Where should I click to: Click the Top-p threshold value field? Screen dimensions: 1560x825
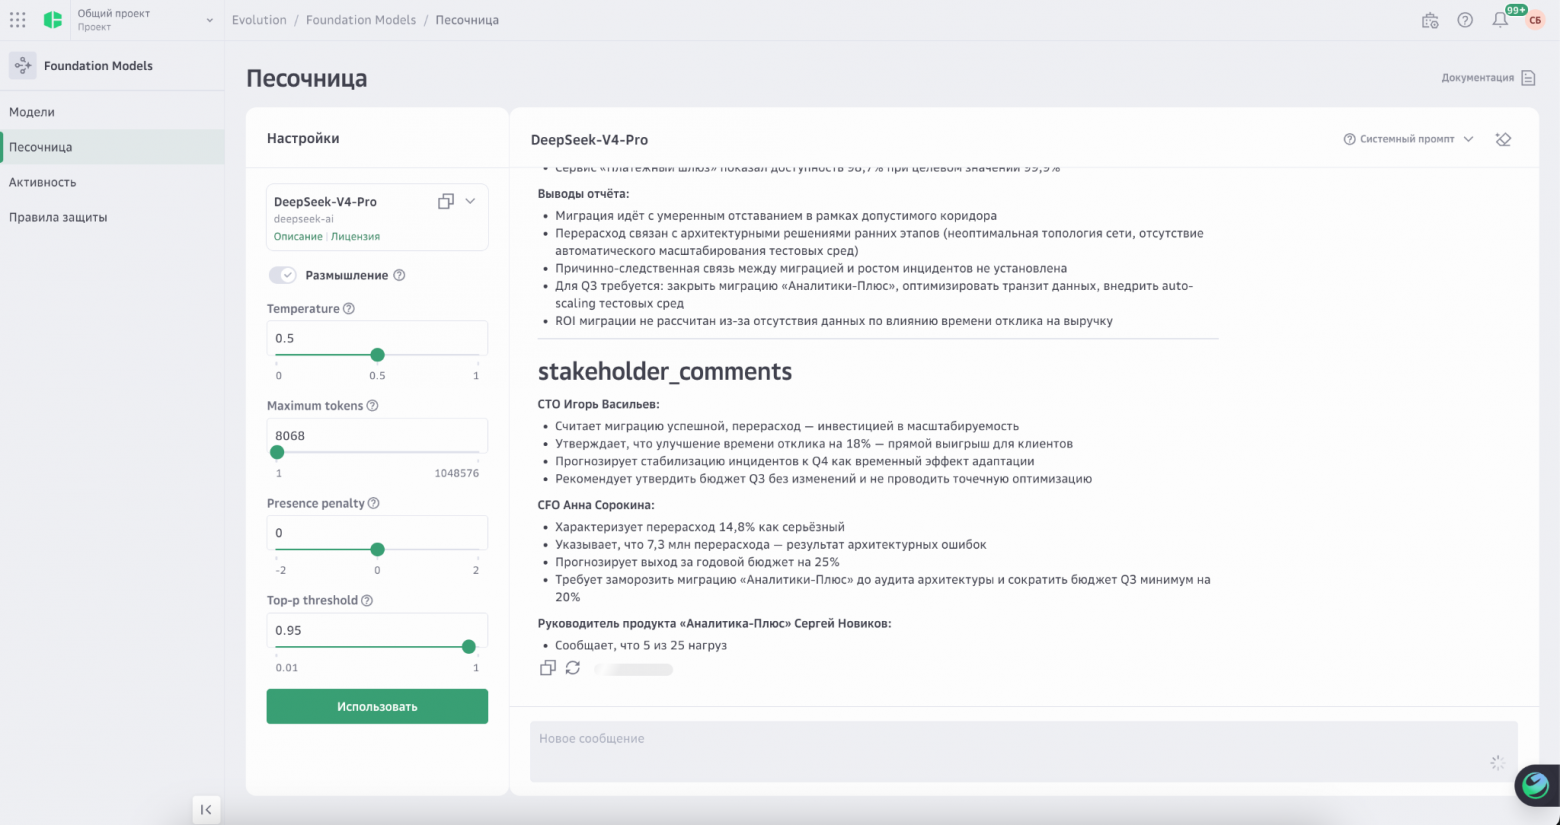click(x=377, y=630)
